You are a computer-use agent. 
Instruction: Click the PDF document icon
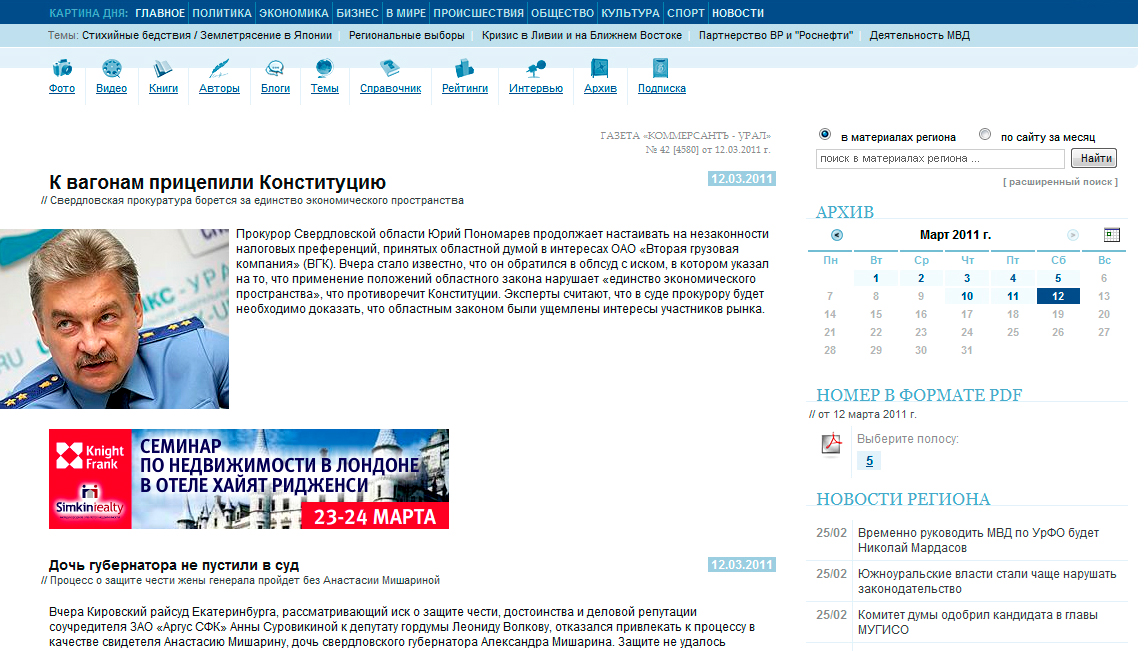(832, 444)
